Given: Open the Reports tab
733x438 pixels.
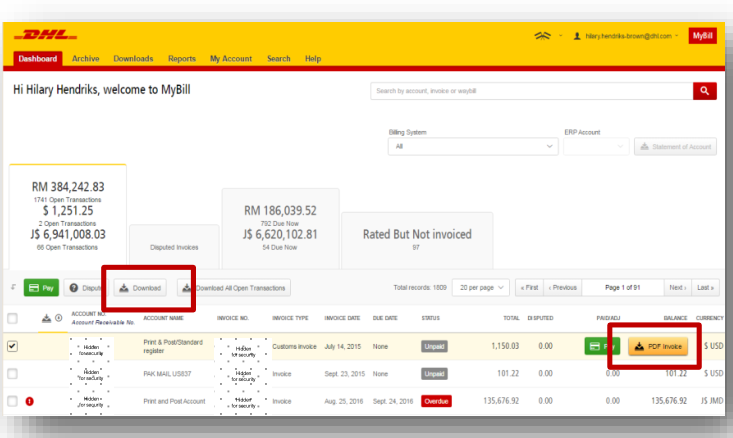Looking at the screenshot, I should pos(182,59).
